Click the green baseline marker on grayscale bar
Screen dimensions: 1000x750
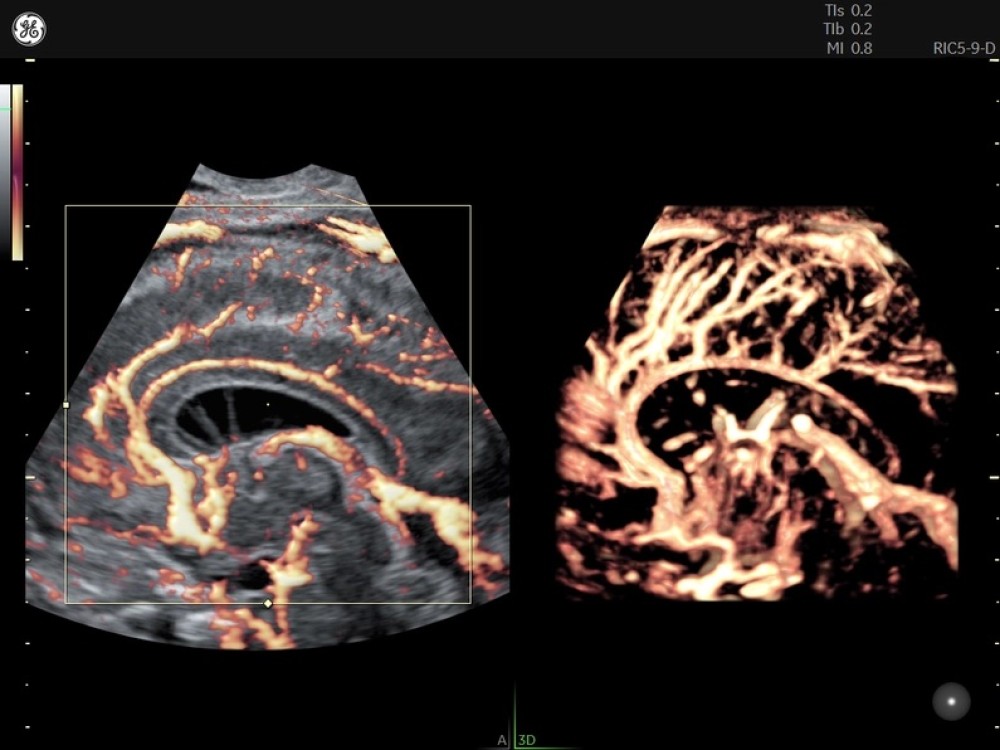pyautogui.click(x=5, y=108)
